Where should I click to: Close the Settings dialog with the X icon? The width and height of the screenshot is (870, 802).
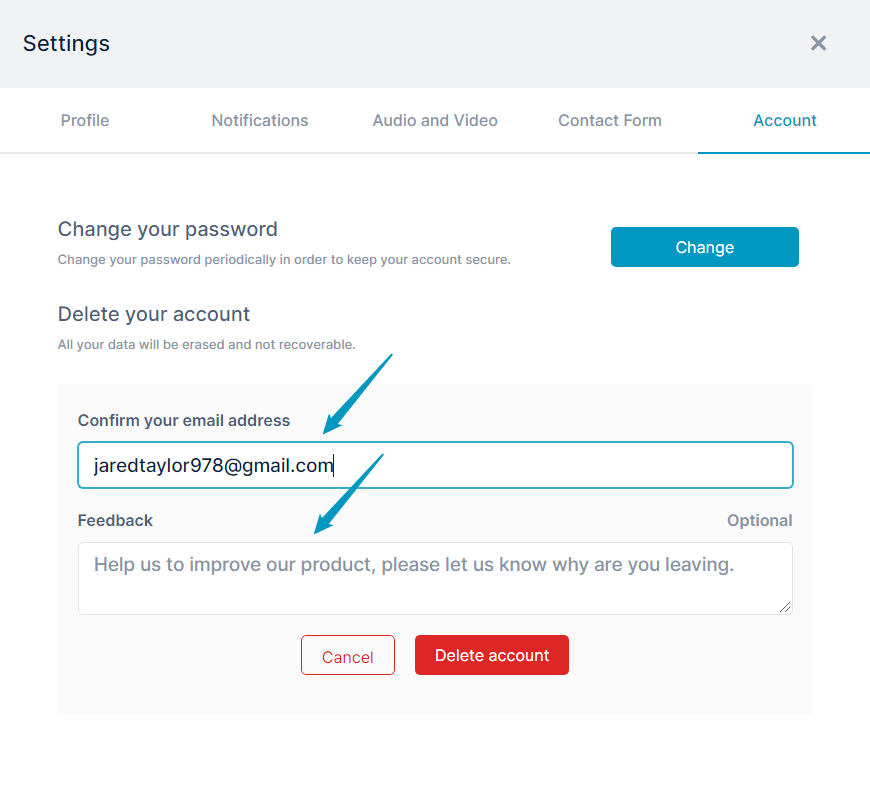818,43
